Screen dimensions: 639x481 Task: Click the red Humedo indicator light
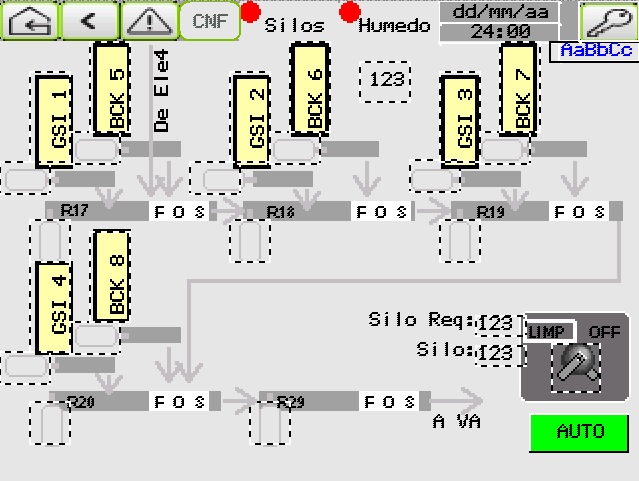point(349,12)
